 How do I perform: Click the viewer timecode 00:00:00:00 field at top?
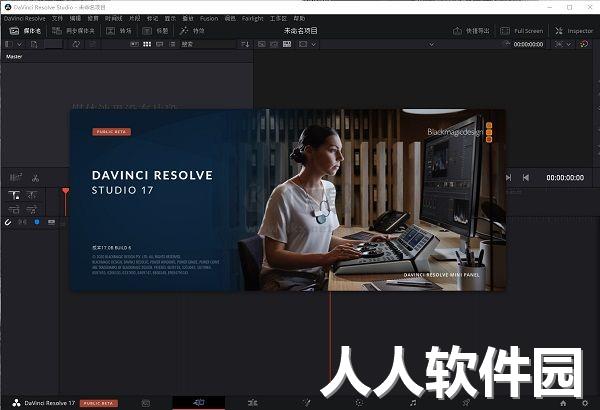click(528, 44)
